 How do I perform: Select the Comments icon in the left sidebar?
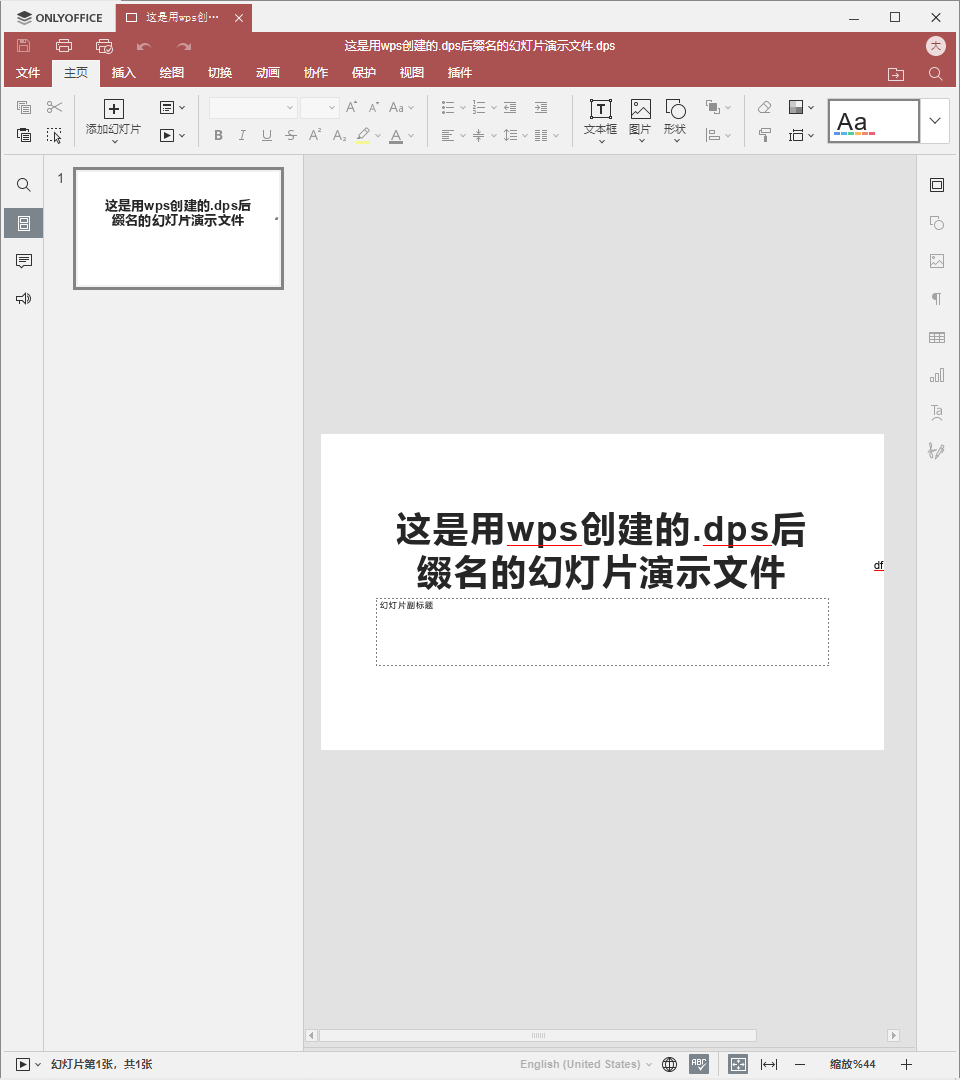(x=23, y=261)
